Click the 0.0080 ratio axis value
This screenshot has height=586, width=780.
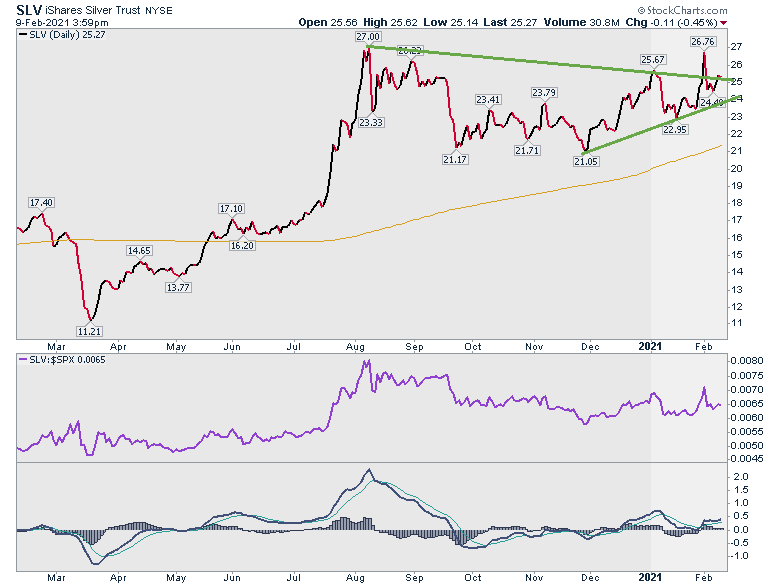point(747,361)
